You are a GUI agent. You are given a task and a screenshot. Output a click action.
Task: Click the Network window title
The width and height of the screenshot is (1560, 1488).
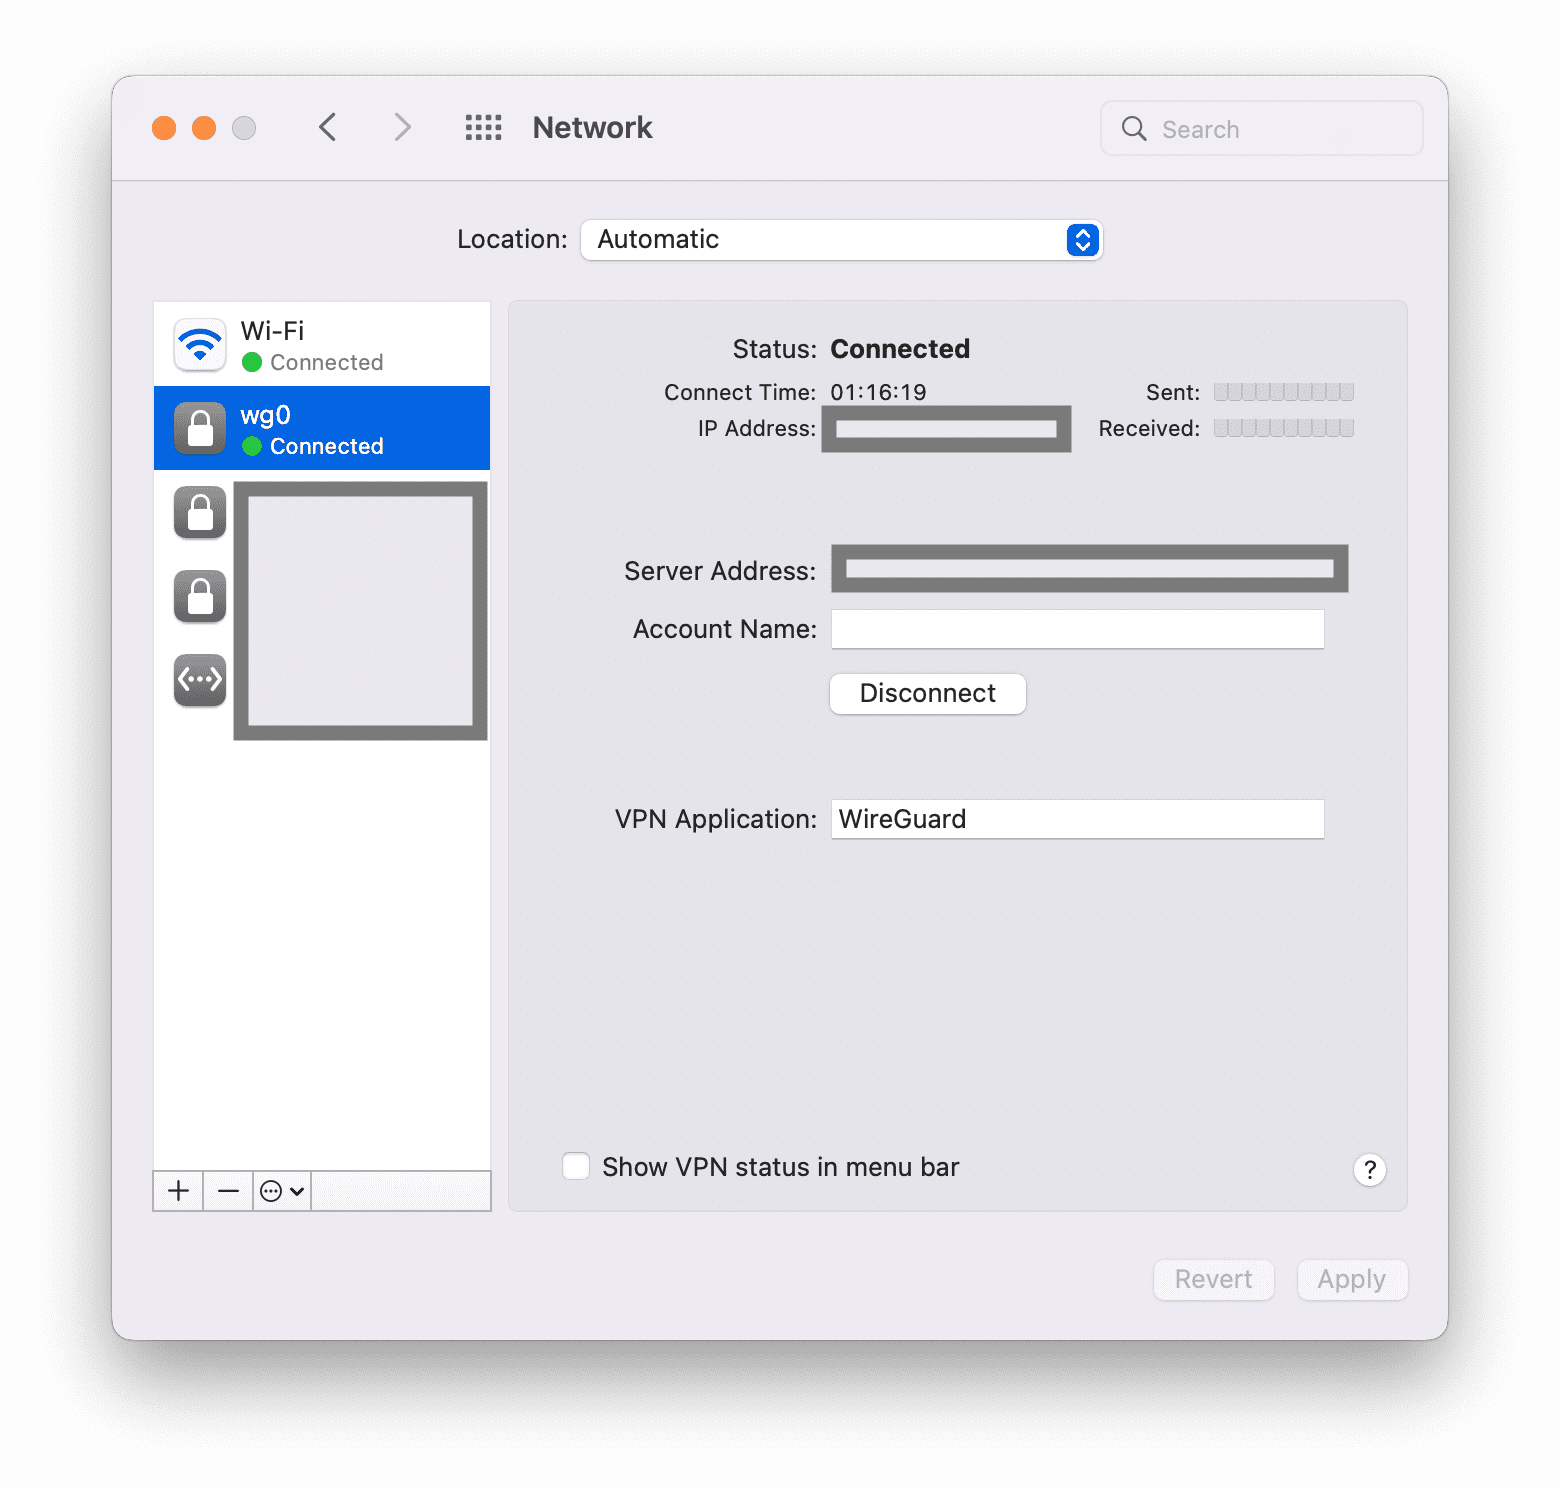click(x=592, y=128)
